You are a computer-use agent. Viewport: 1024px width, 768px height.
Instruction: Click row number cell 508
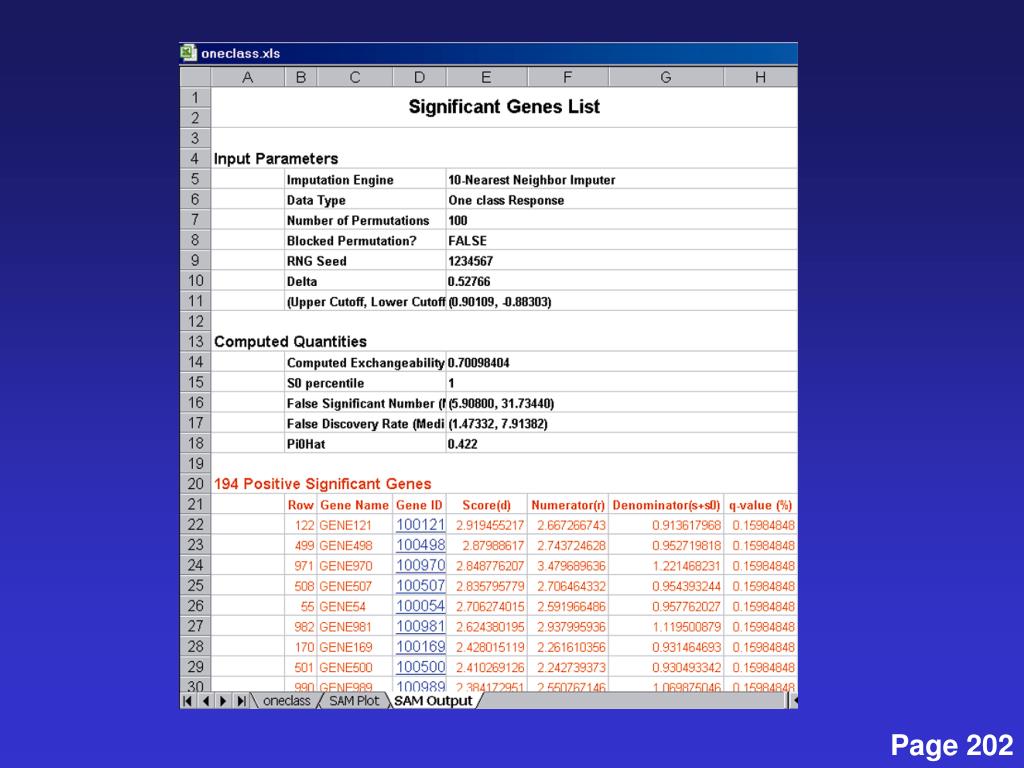[x=300, y=586]
